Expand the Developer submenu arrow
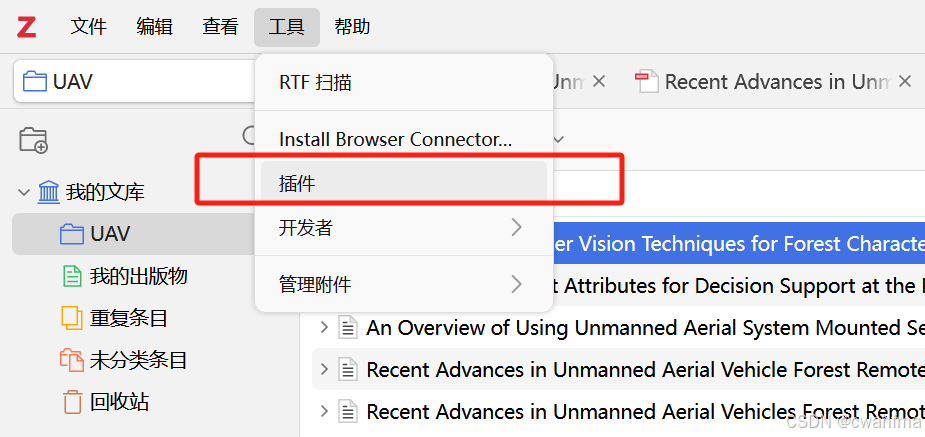The width and height of the screenshot is (925, 437). [516, 228]
